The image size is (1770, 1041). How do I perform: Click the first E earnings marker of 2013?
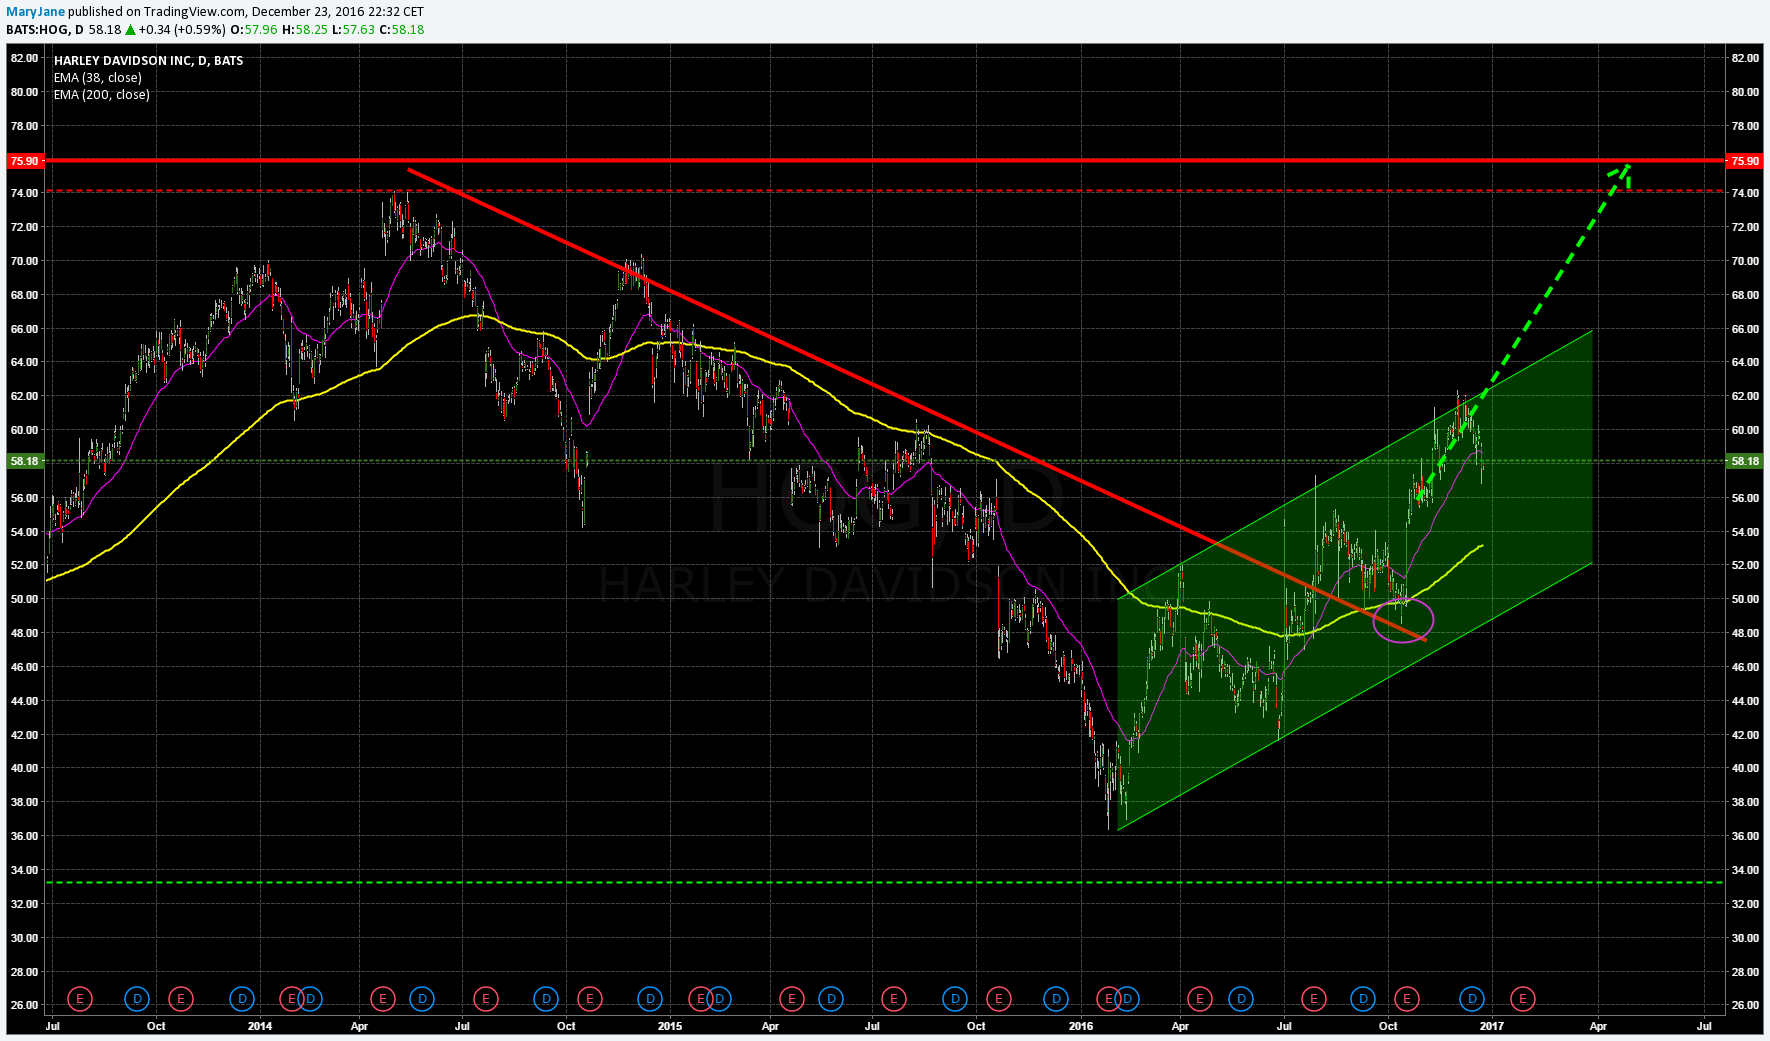[x=80, y=998]
